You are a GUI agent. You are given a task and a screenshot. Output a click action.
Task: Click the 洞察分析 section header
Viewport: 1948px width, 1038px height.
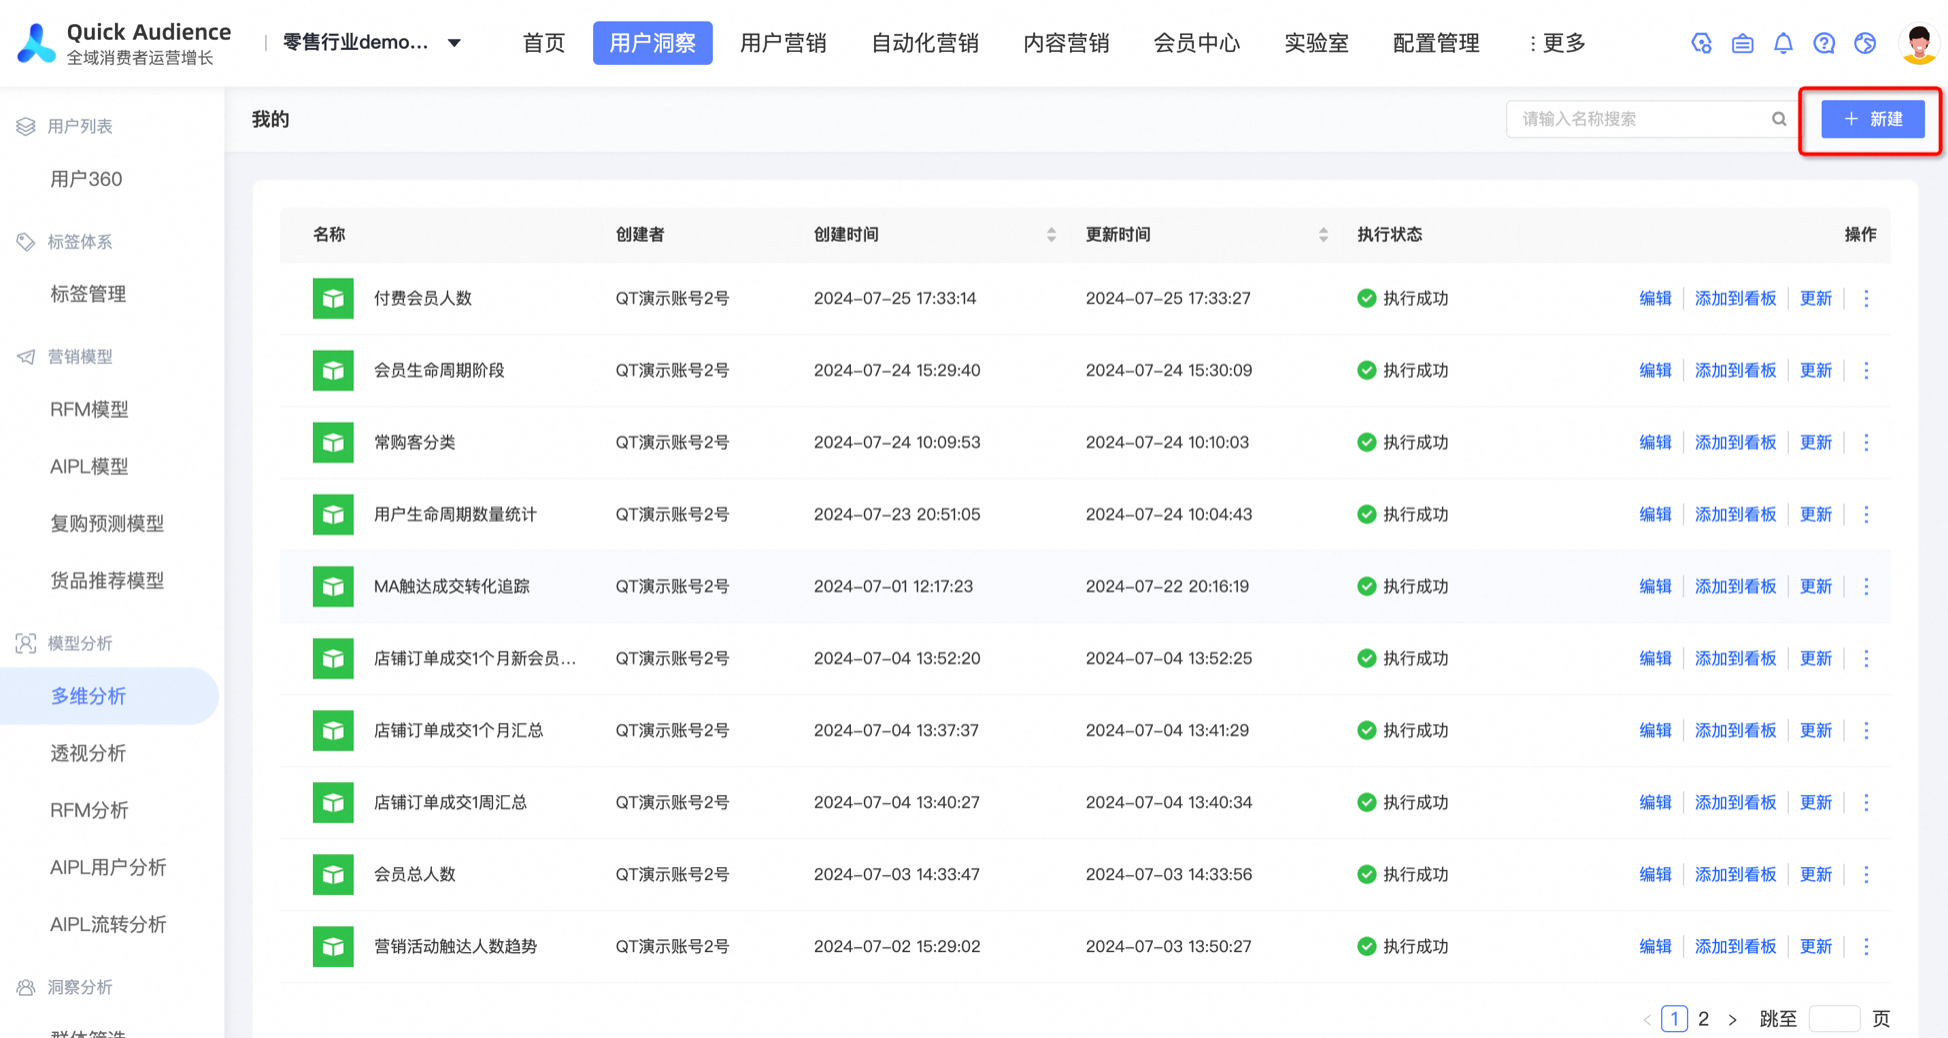80,987
